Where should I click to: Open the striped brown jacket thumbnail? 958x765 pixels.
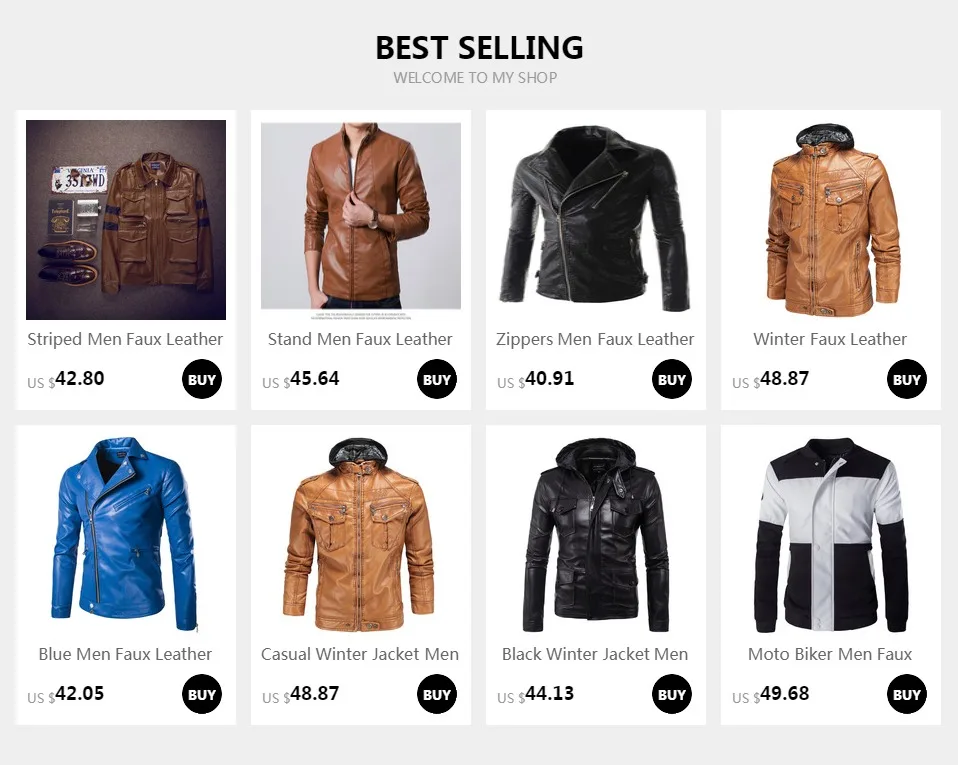pos(126,220)
